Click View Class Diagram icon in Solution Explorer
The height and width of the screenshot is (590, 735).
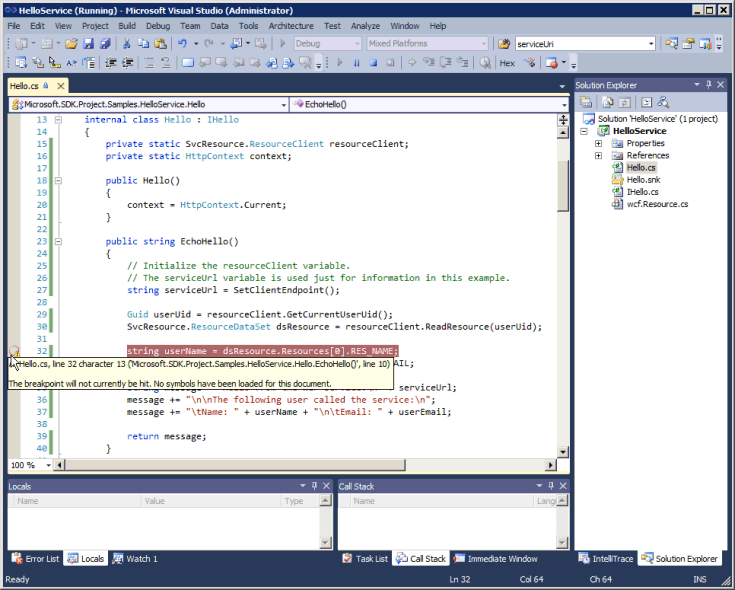point(663,102)
